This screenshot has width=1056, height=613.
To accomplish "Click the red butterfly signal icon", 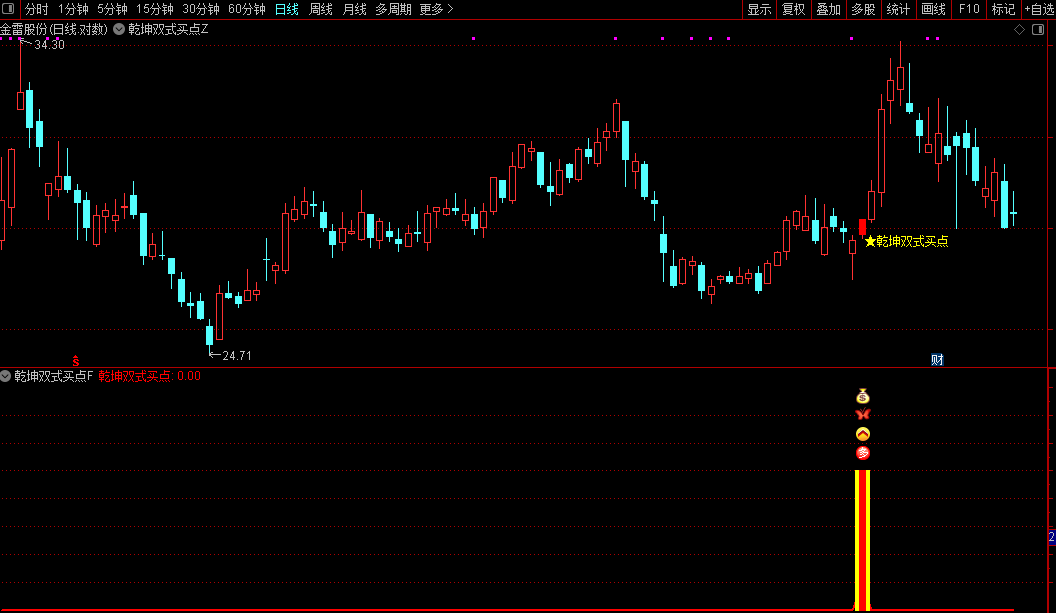I will 863,414.
